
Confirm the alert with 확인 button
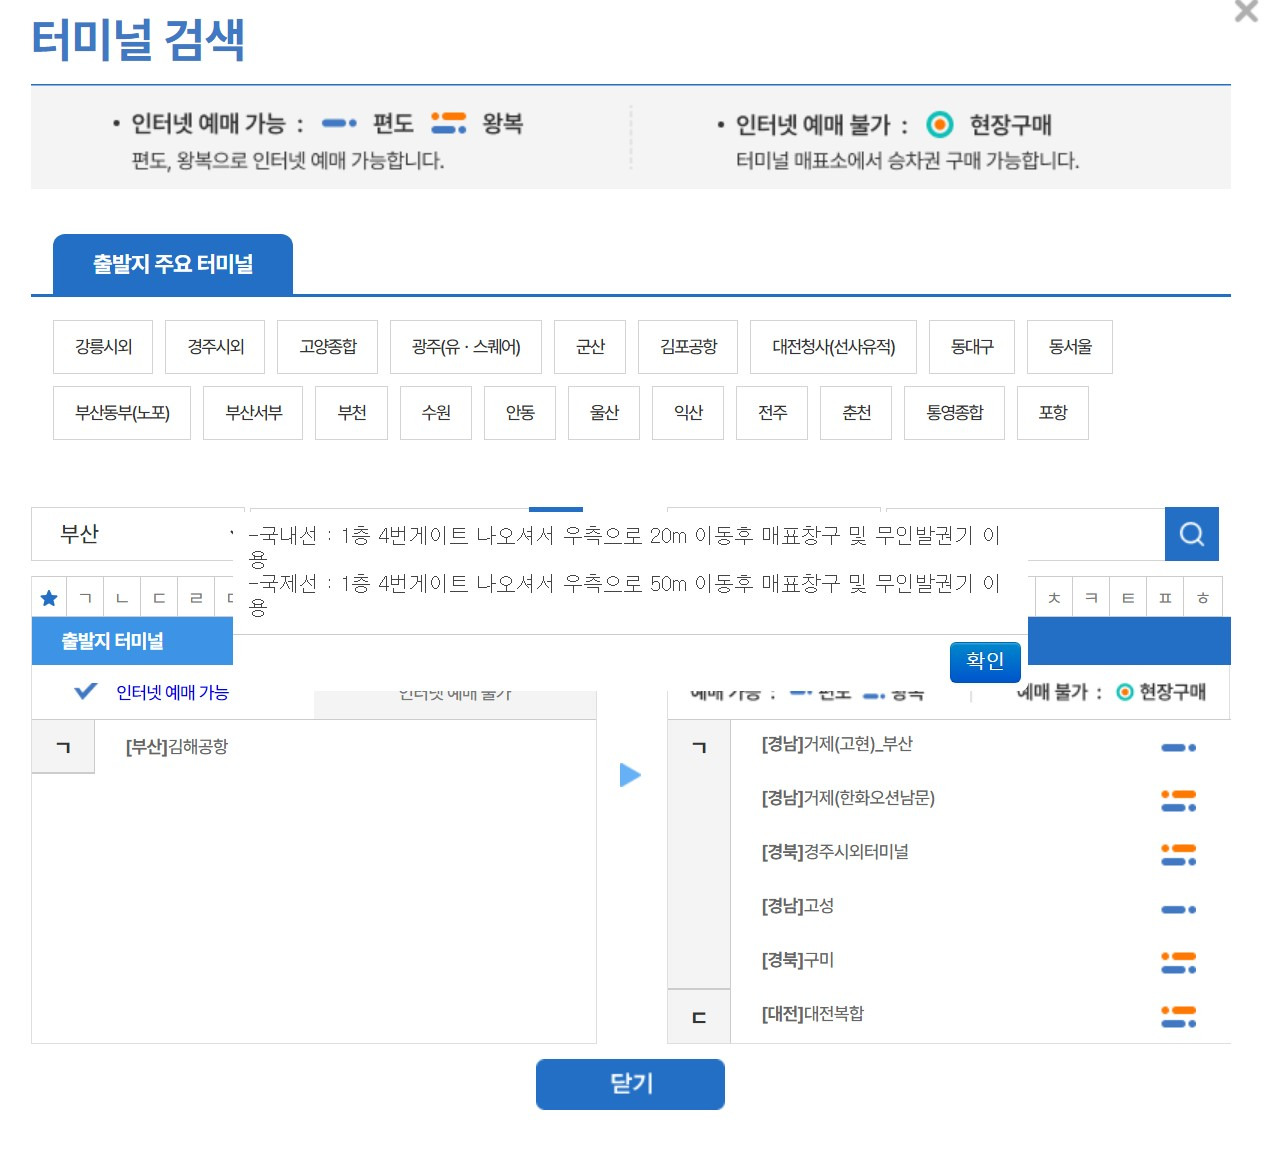(985, 661)
